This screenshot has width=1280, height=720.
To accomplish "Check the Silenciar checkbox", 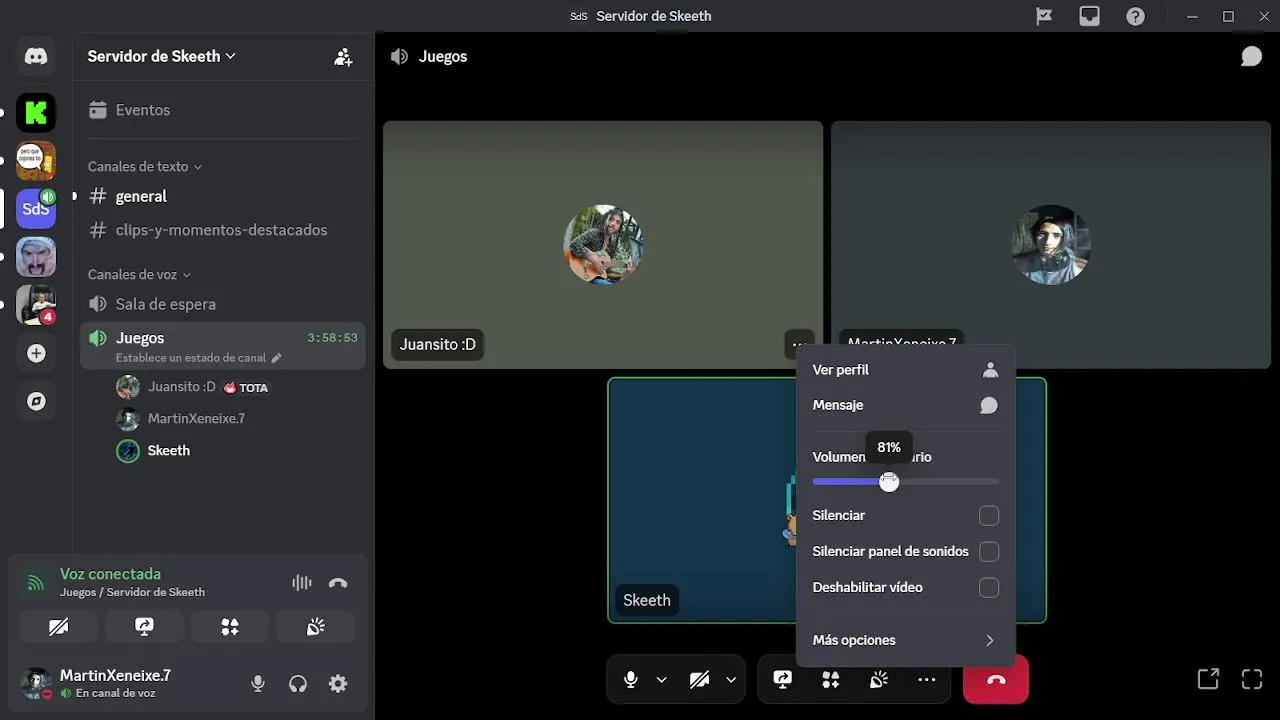I will 989,516.
